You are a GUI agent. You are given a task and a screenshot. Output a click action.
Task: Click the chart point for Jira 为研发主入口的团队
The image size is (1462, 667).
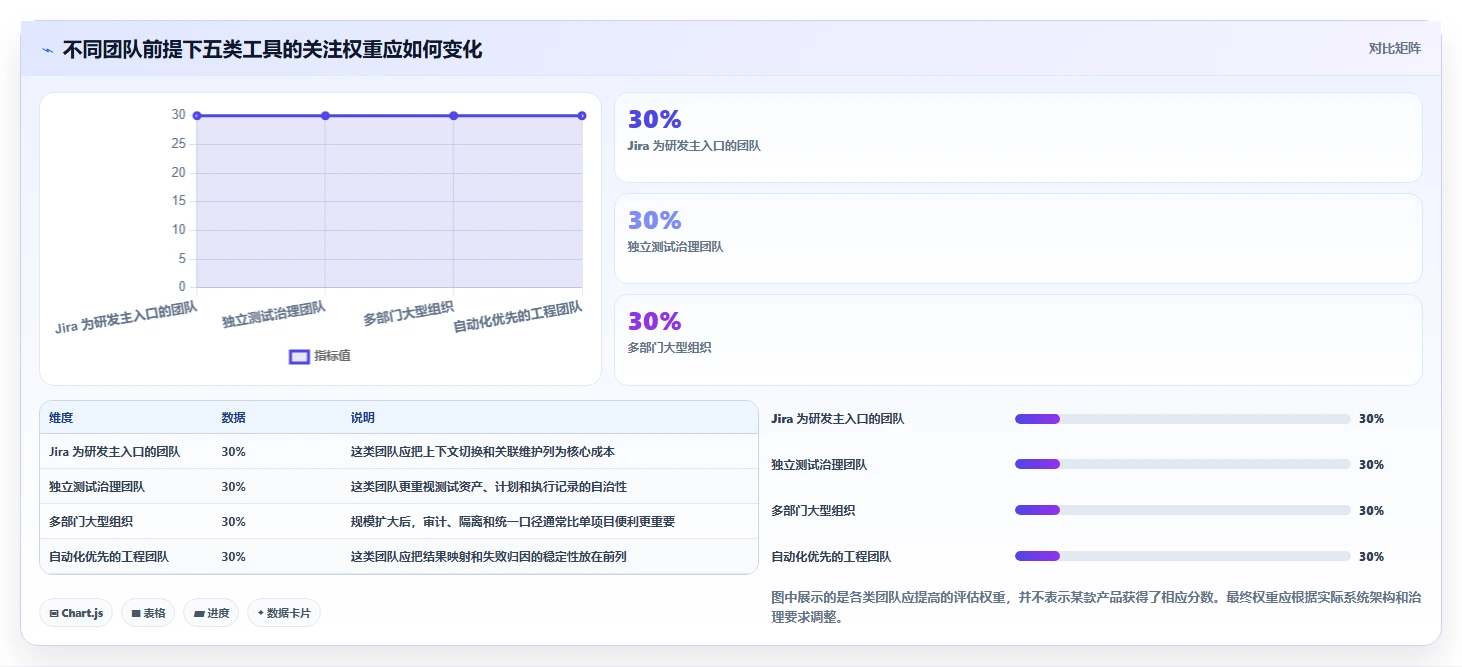197,116
